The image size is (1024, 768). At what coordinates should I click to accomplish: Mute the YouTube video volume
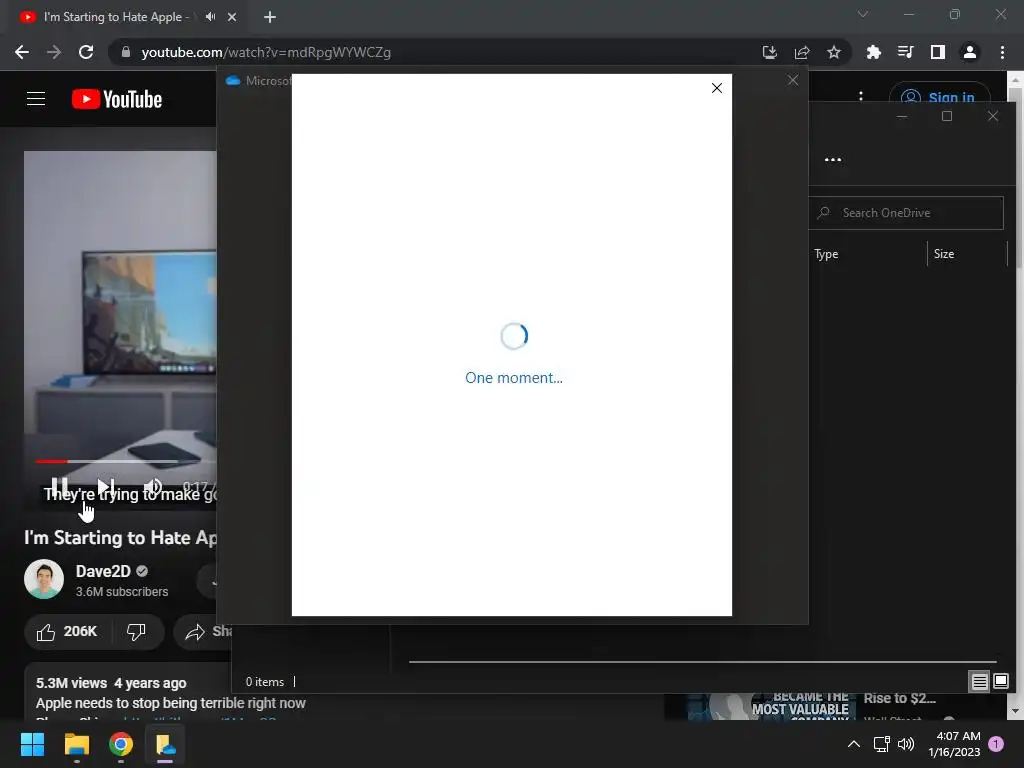click(152, 487)
